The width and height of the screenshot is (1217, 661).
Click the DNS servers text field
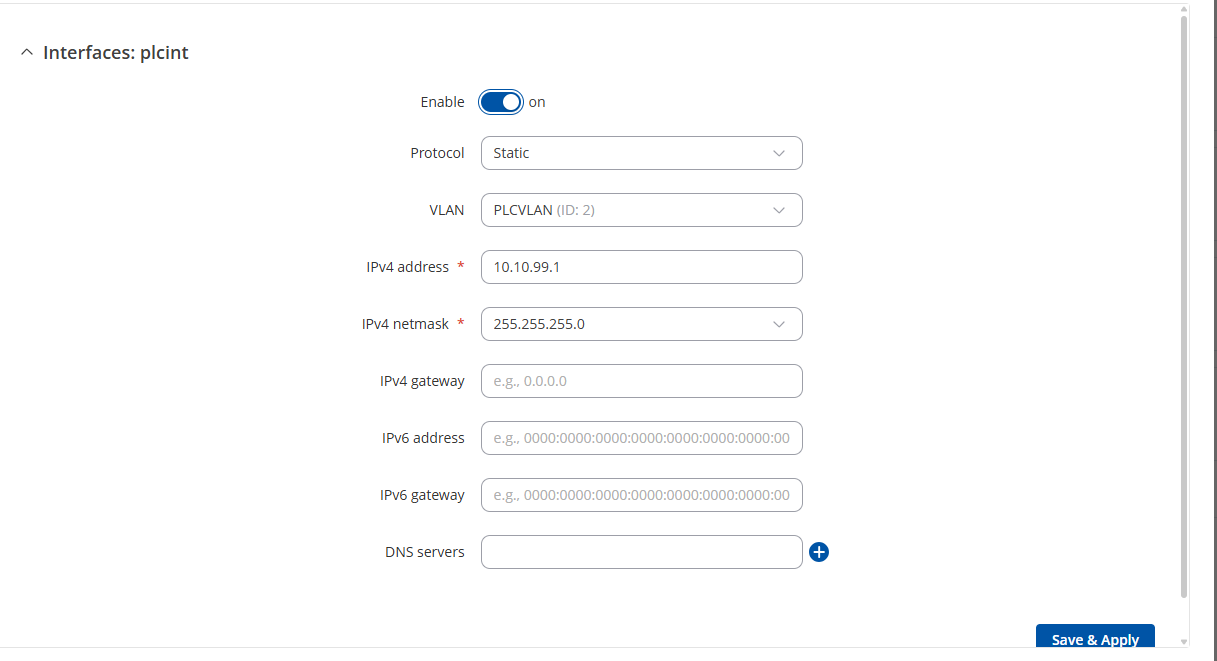point(641,552)
